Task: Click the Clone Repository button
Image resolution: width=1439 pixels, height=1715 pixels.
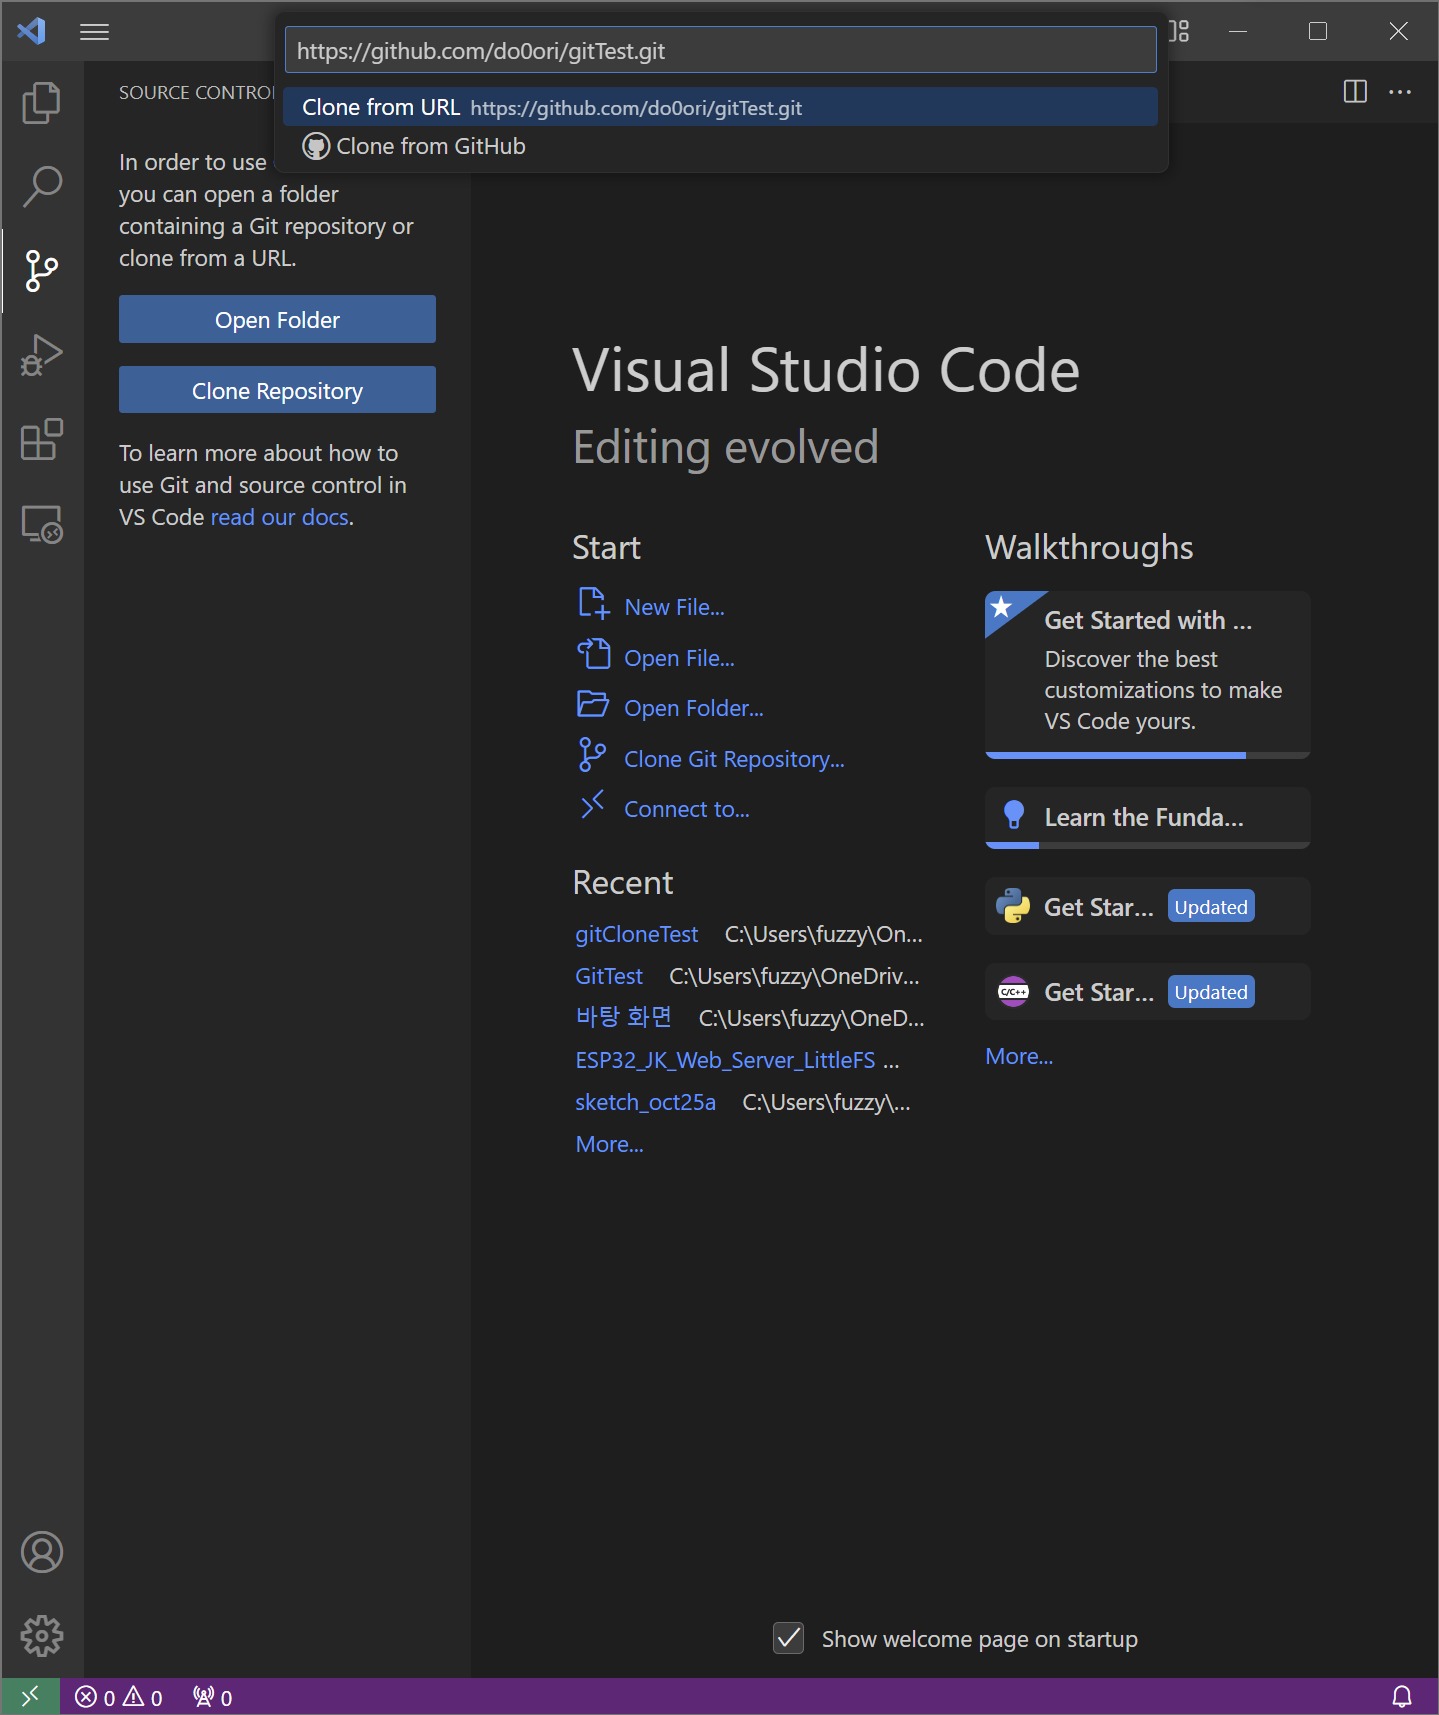Action: pos(277,390)
